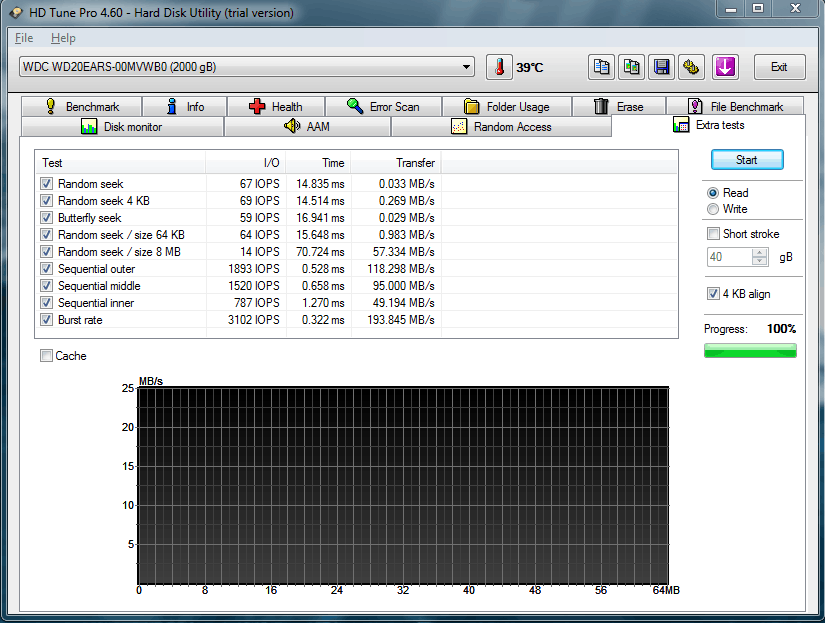Select the Read radio button
This screenshot has height=623, width=825.
(x=713, y=193)
